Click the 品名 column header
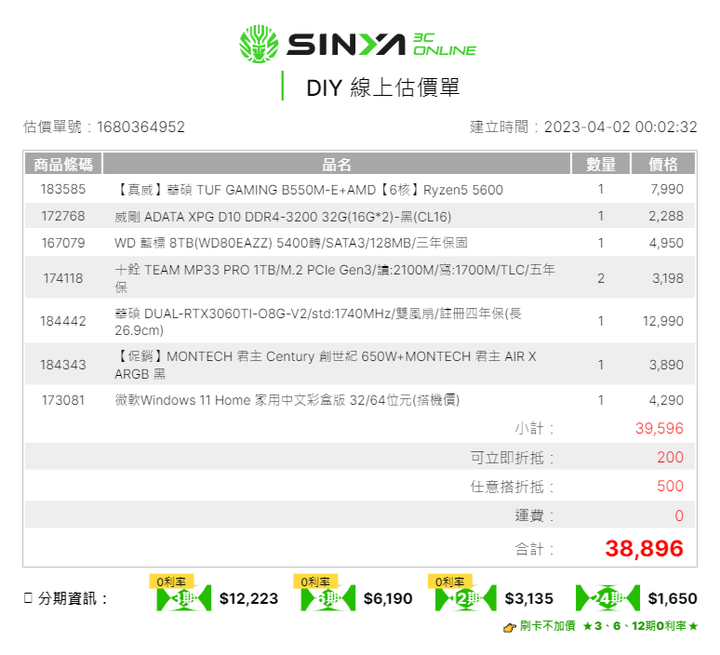Screen dimensions: 720x655 click(x=337, y=164)
